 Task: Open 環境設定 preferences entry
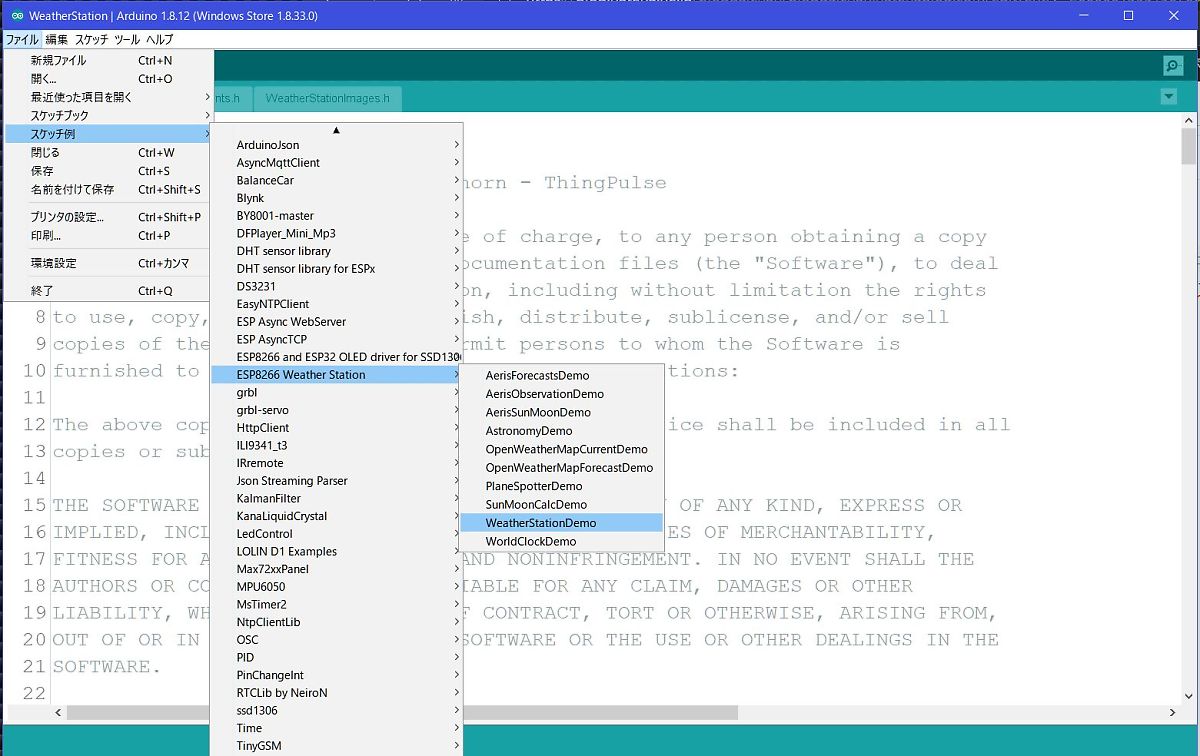point(108,263)
